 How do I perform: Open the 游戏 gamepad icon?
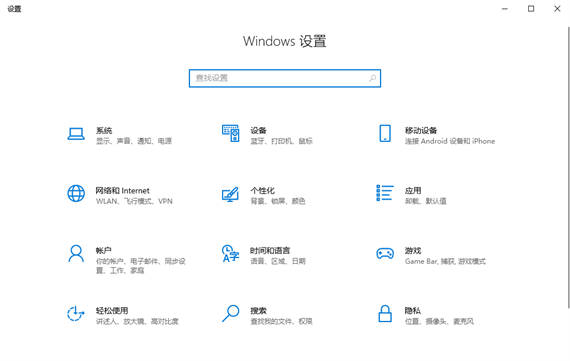pos(385,253)
